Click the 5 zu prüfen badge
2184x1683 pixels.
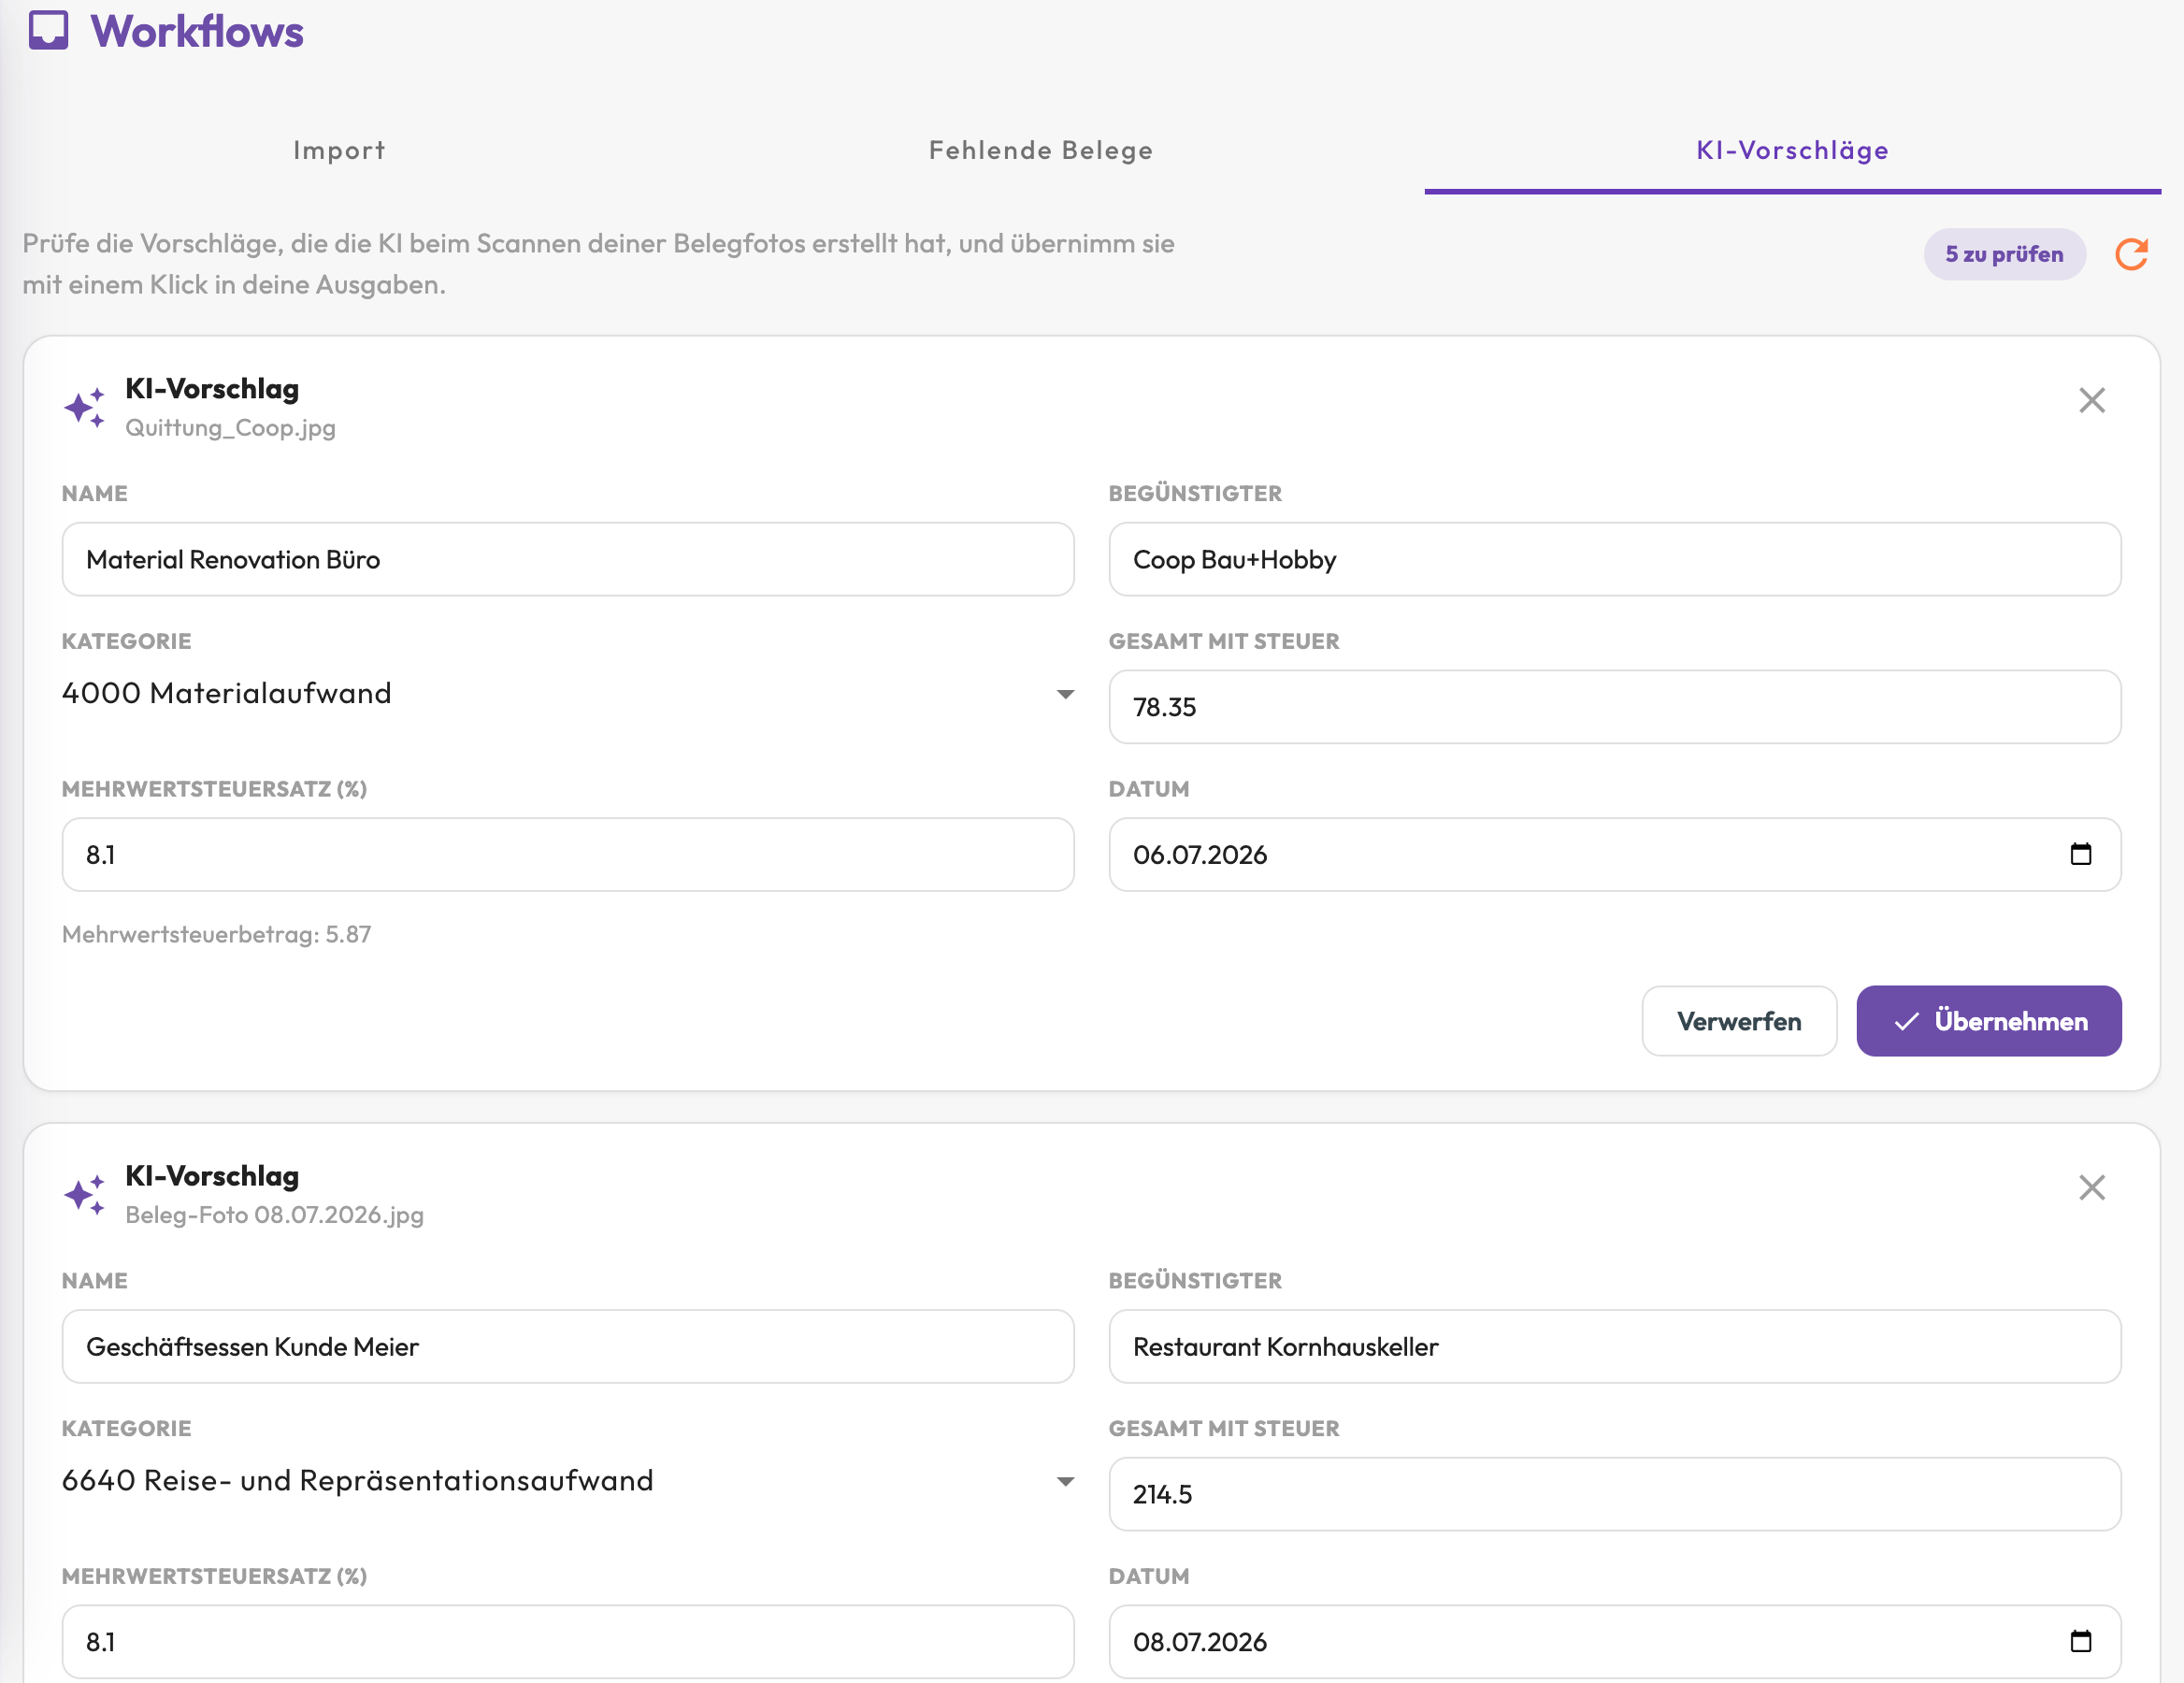point(2004,254)
